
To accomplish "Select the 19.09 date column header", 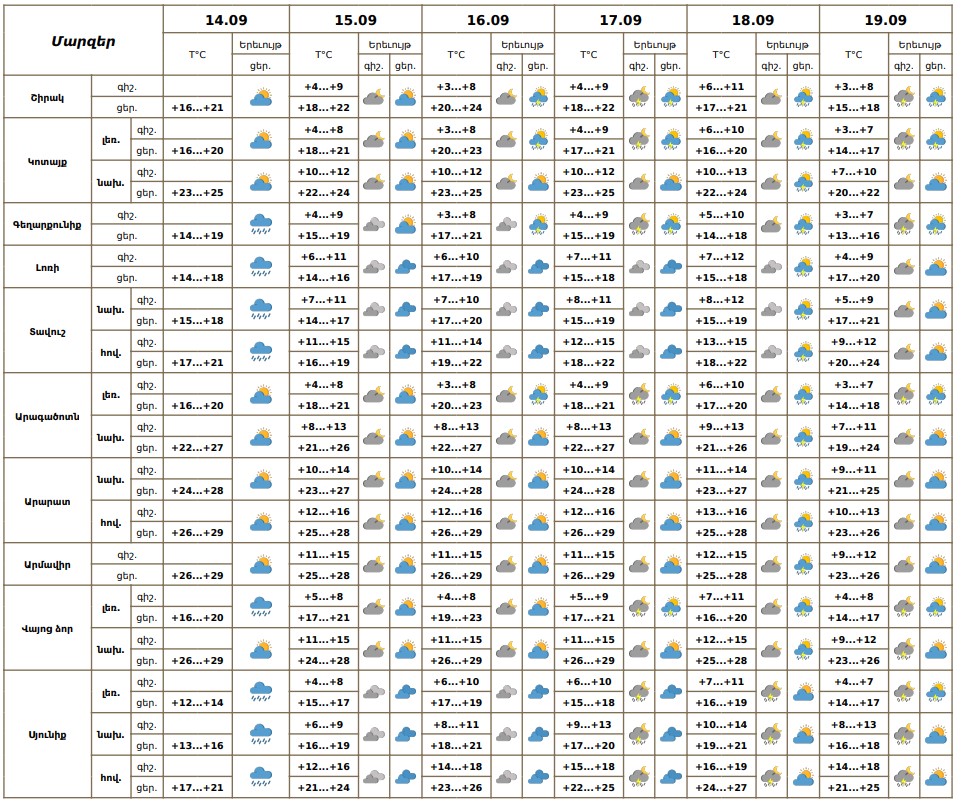I will (885, 20).
